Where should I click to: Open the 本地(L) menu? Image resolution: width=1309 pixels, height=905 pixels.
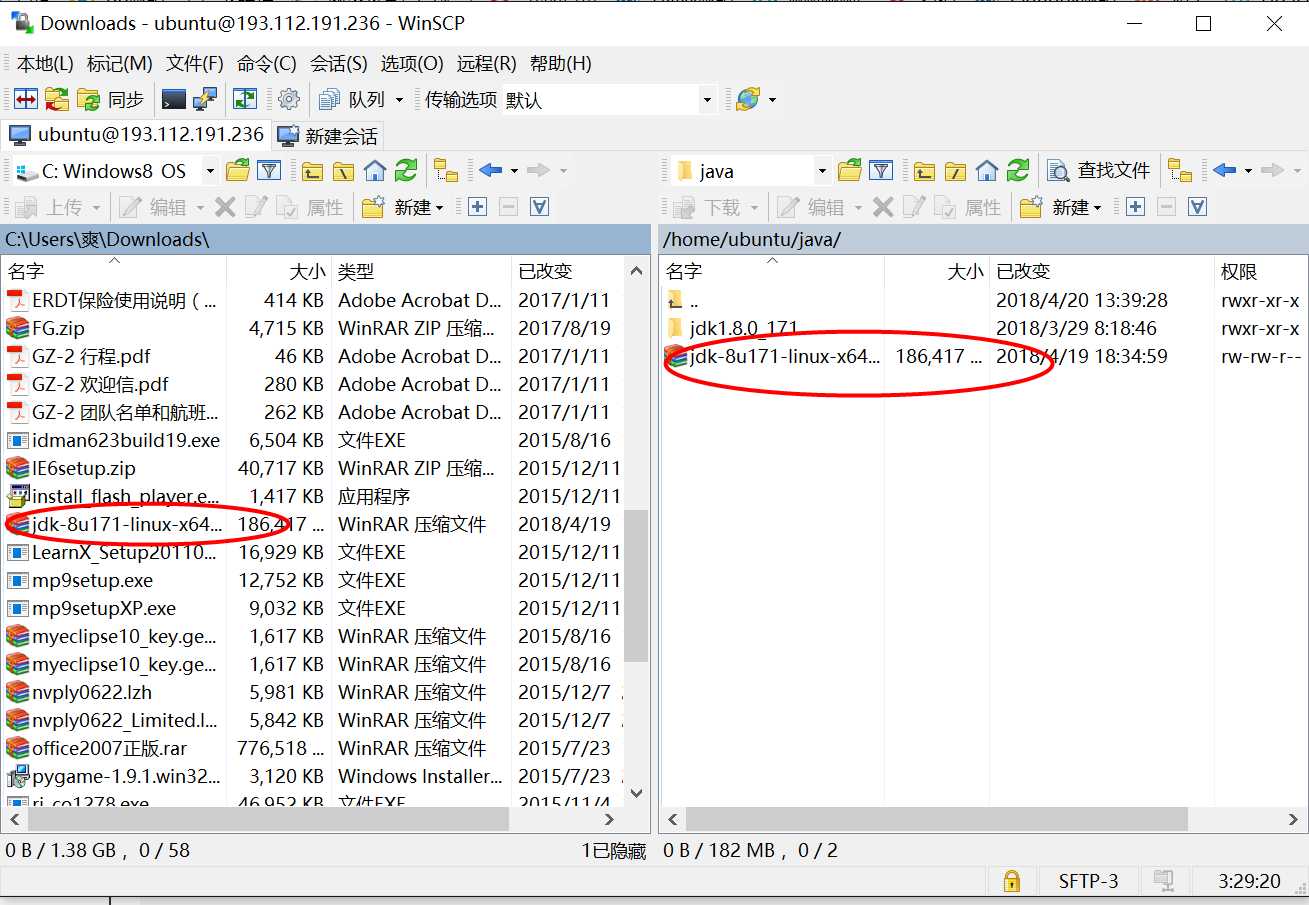(x=45, y=63)
